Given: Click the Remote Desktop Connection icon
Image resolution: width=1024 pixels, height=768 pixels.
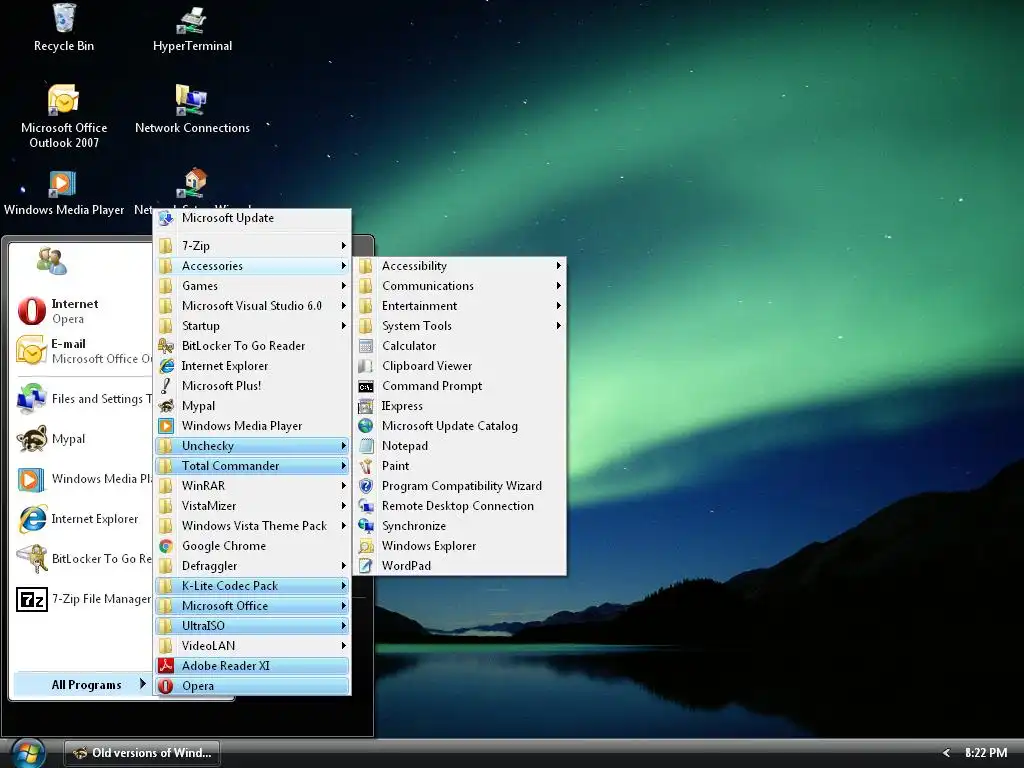Looking at the screenshot, I should click(x=366, y=506).
